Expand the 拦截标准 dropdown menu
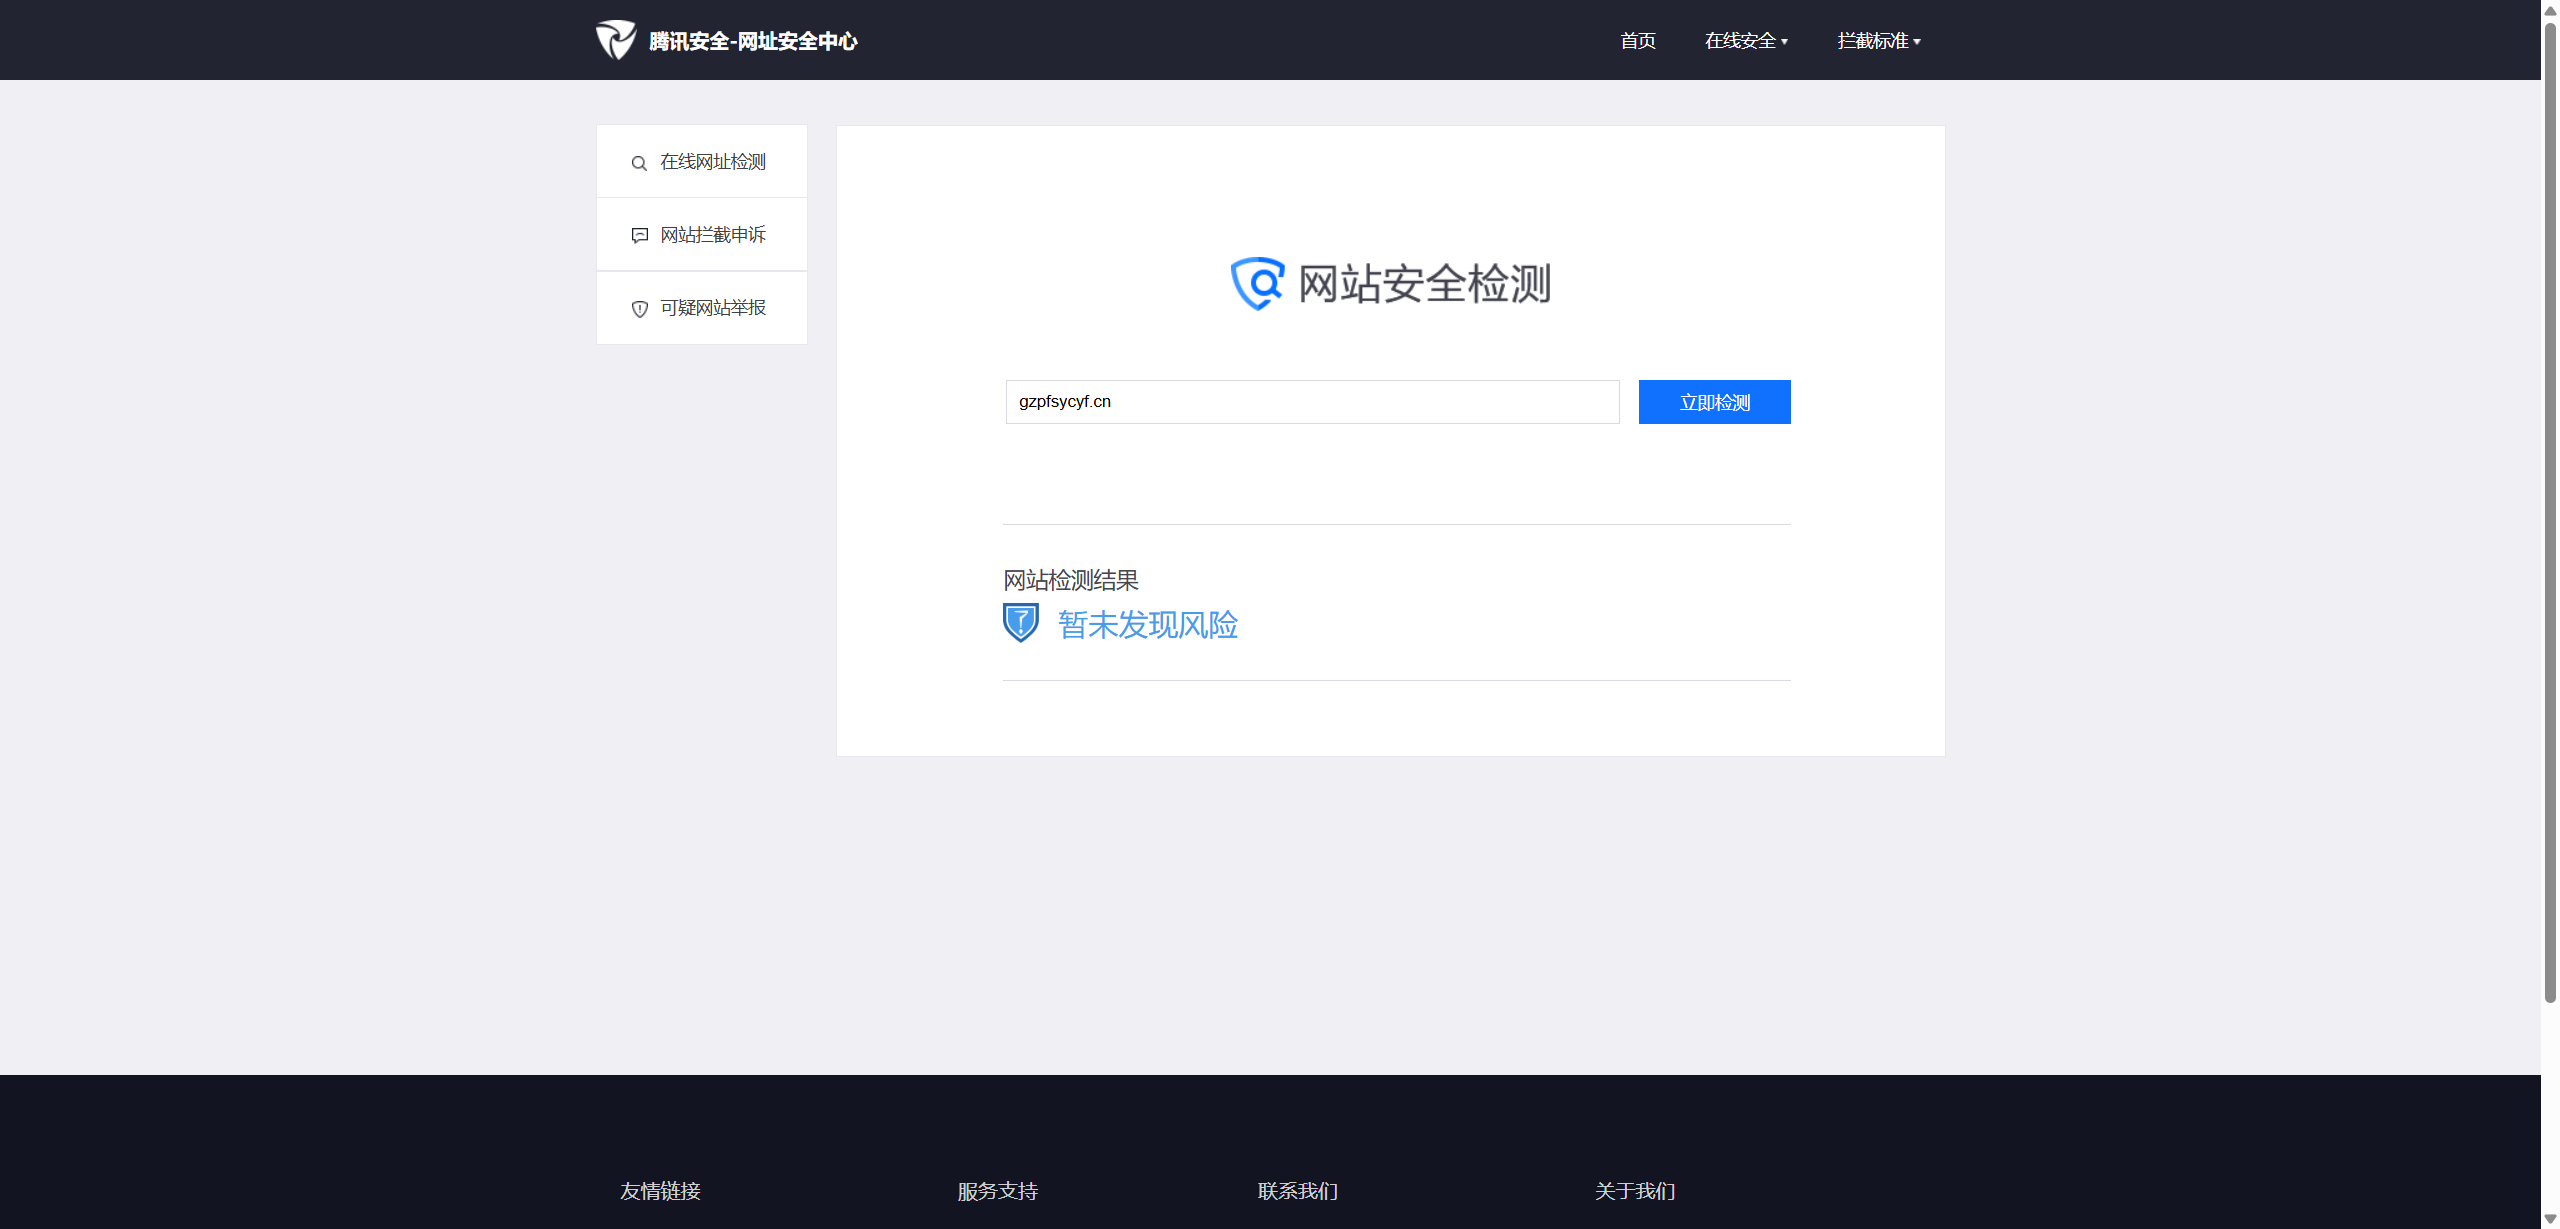 pos(1878,41)
